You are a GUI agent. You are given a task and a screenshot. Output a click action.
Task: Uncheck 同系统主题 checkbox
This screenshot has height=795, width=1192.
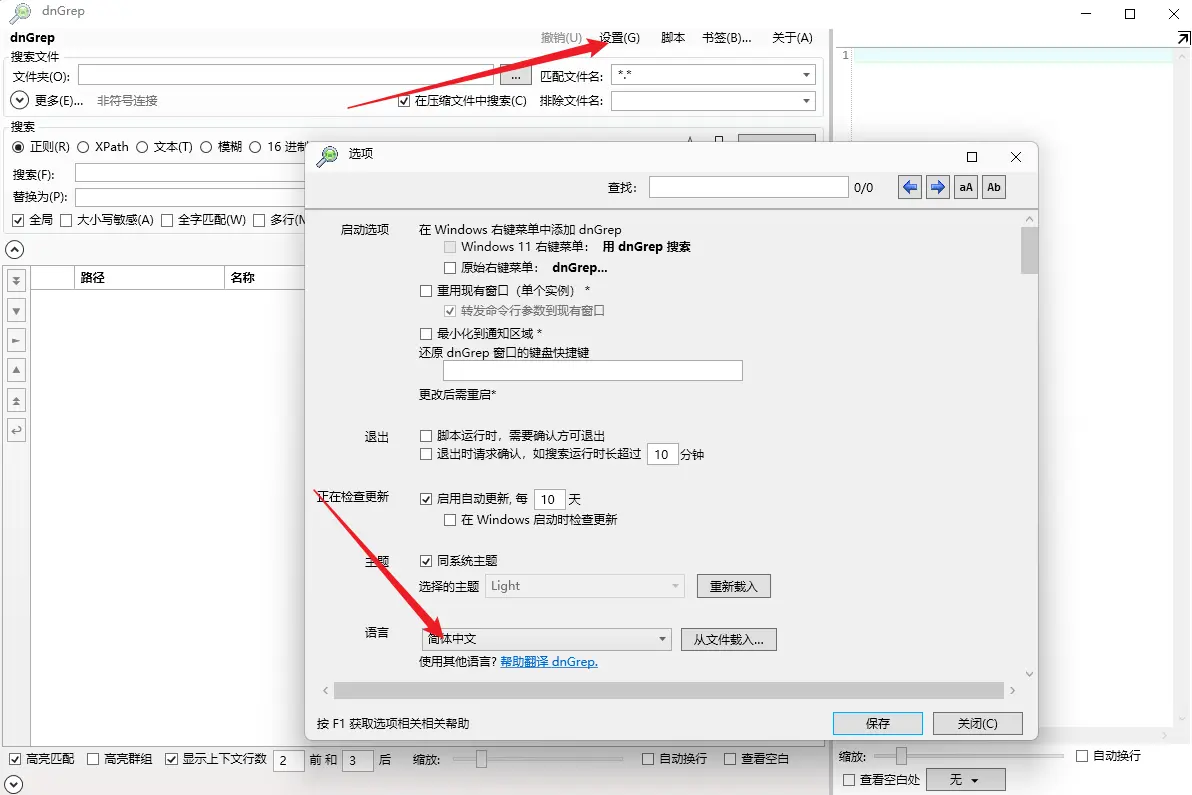click(426, 561)
